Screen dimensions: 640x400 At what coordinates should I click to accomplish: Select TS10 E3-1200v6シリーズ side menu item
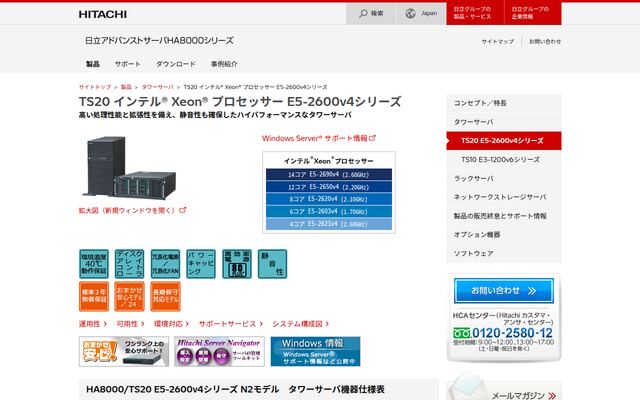504,160
